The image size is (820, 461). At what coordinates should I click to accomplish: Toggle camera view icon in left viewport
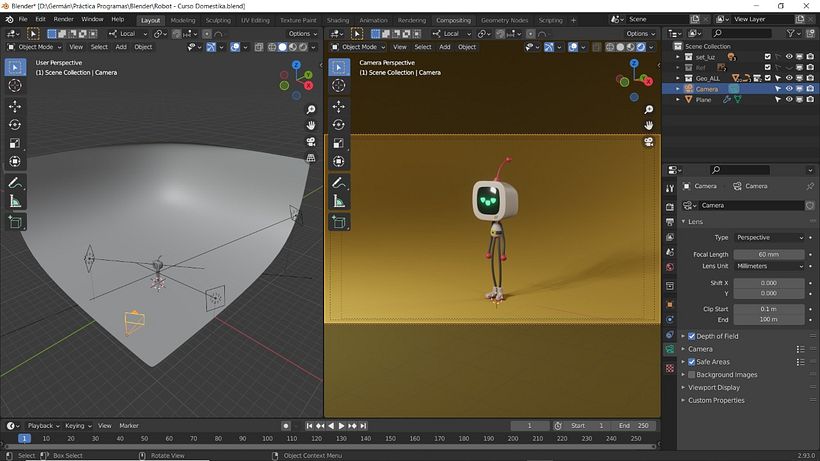point(311,141)
